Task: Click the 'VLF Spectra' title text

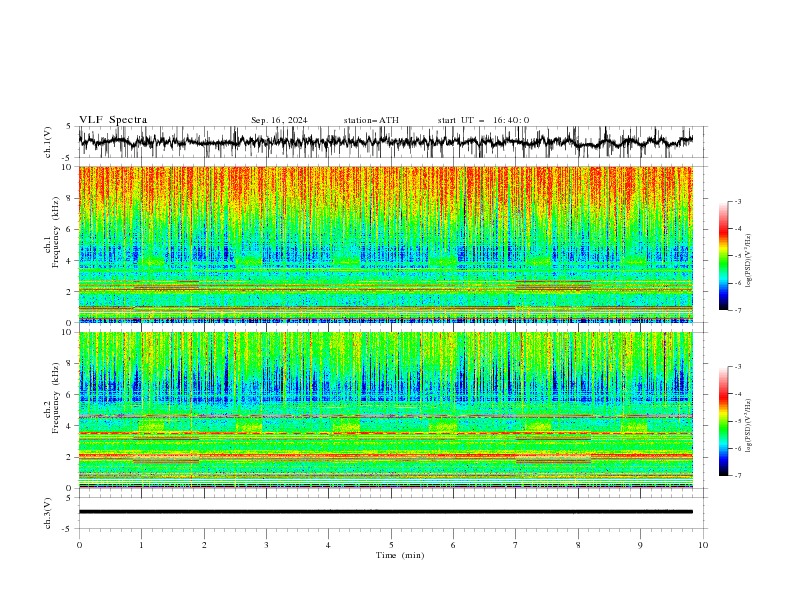Action: tap(113, 120)
